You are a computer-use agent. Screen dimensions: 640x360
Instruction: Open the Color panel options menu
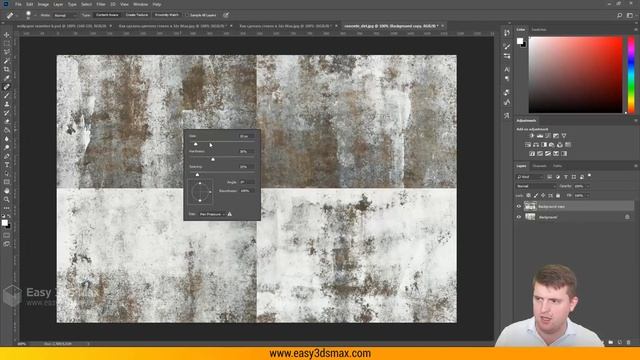tap(636, 30)
